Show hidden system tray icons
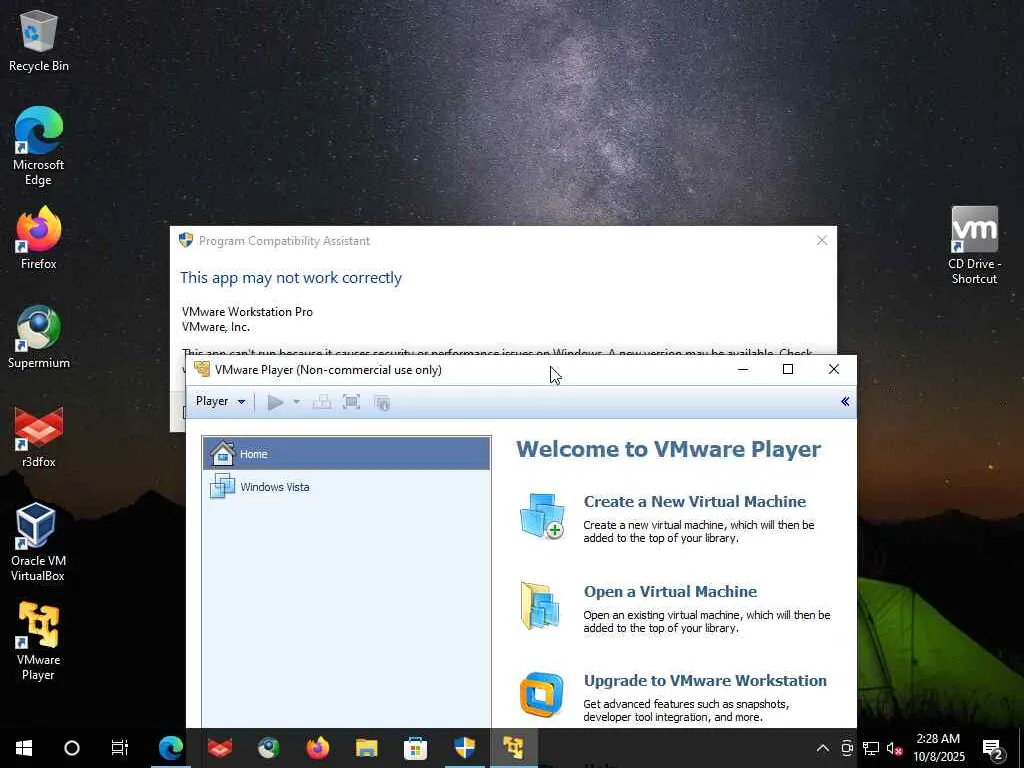This screenshot has width=1024, height=768. tap(823, 748)
